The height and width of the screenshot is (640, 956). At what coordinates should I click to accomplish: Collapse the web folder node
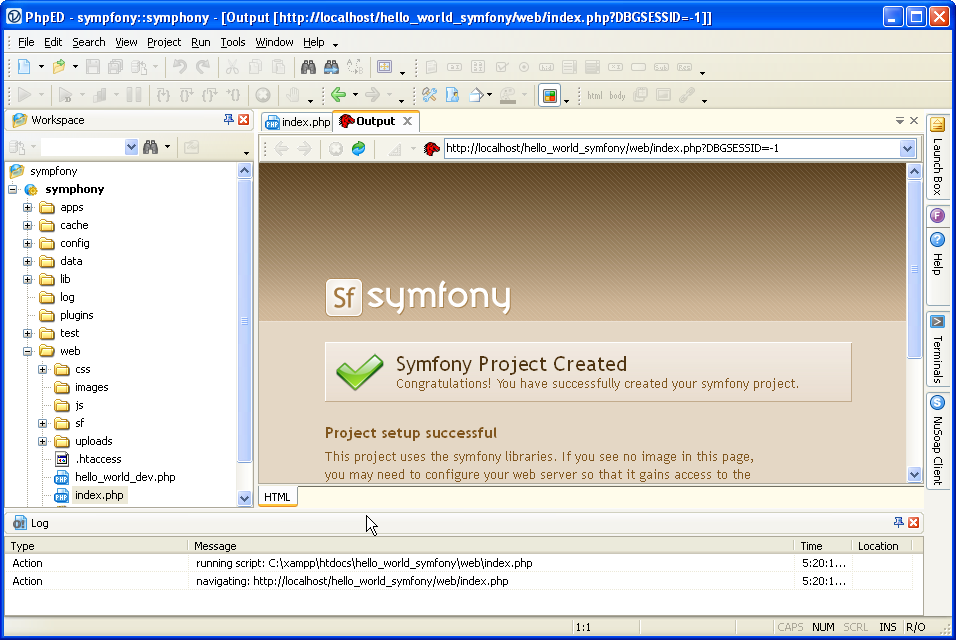tap(28, 351)
